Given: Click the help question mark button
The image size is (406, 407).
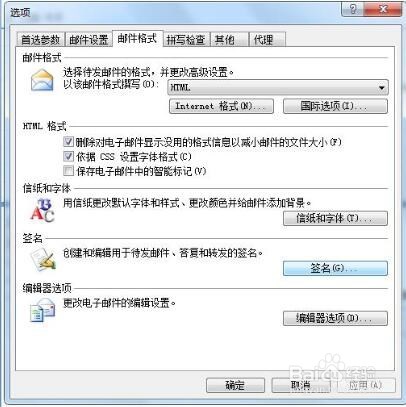Looking at the screenshot, I should pos(353,9).
